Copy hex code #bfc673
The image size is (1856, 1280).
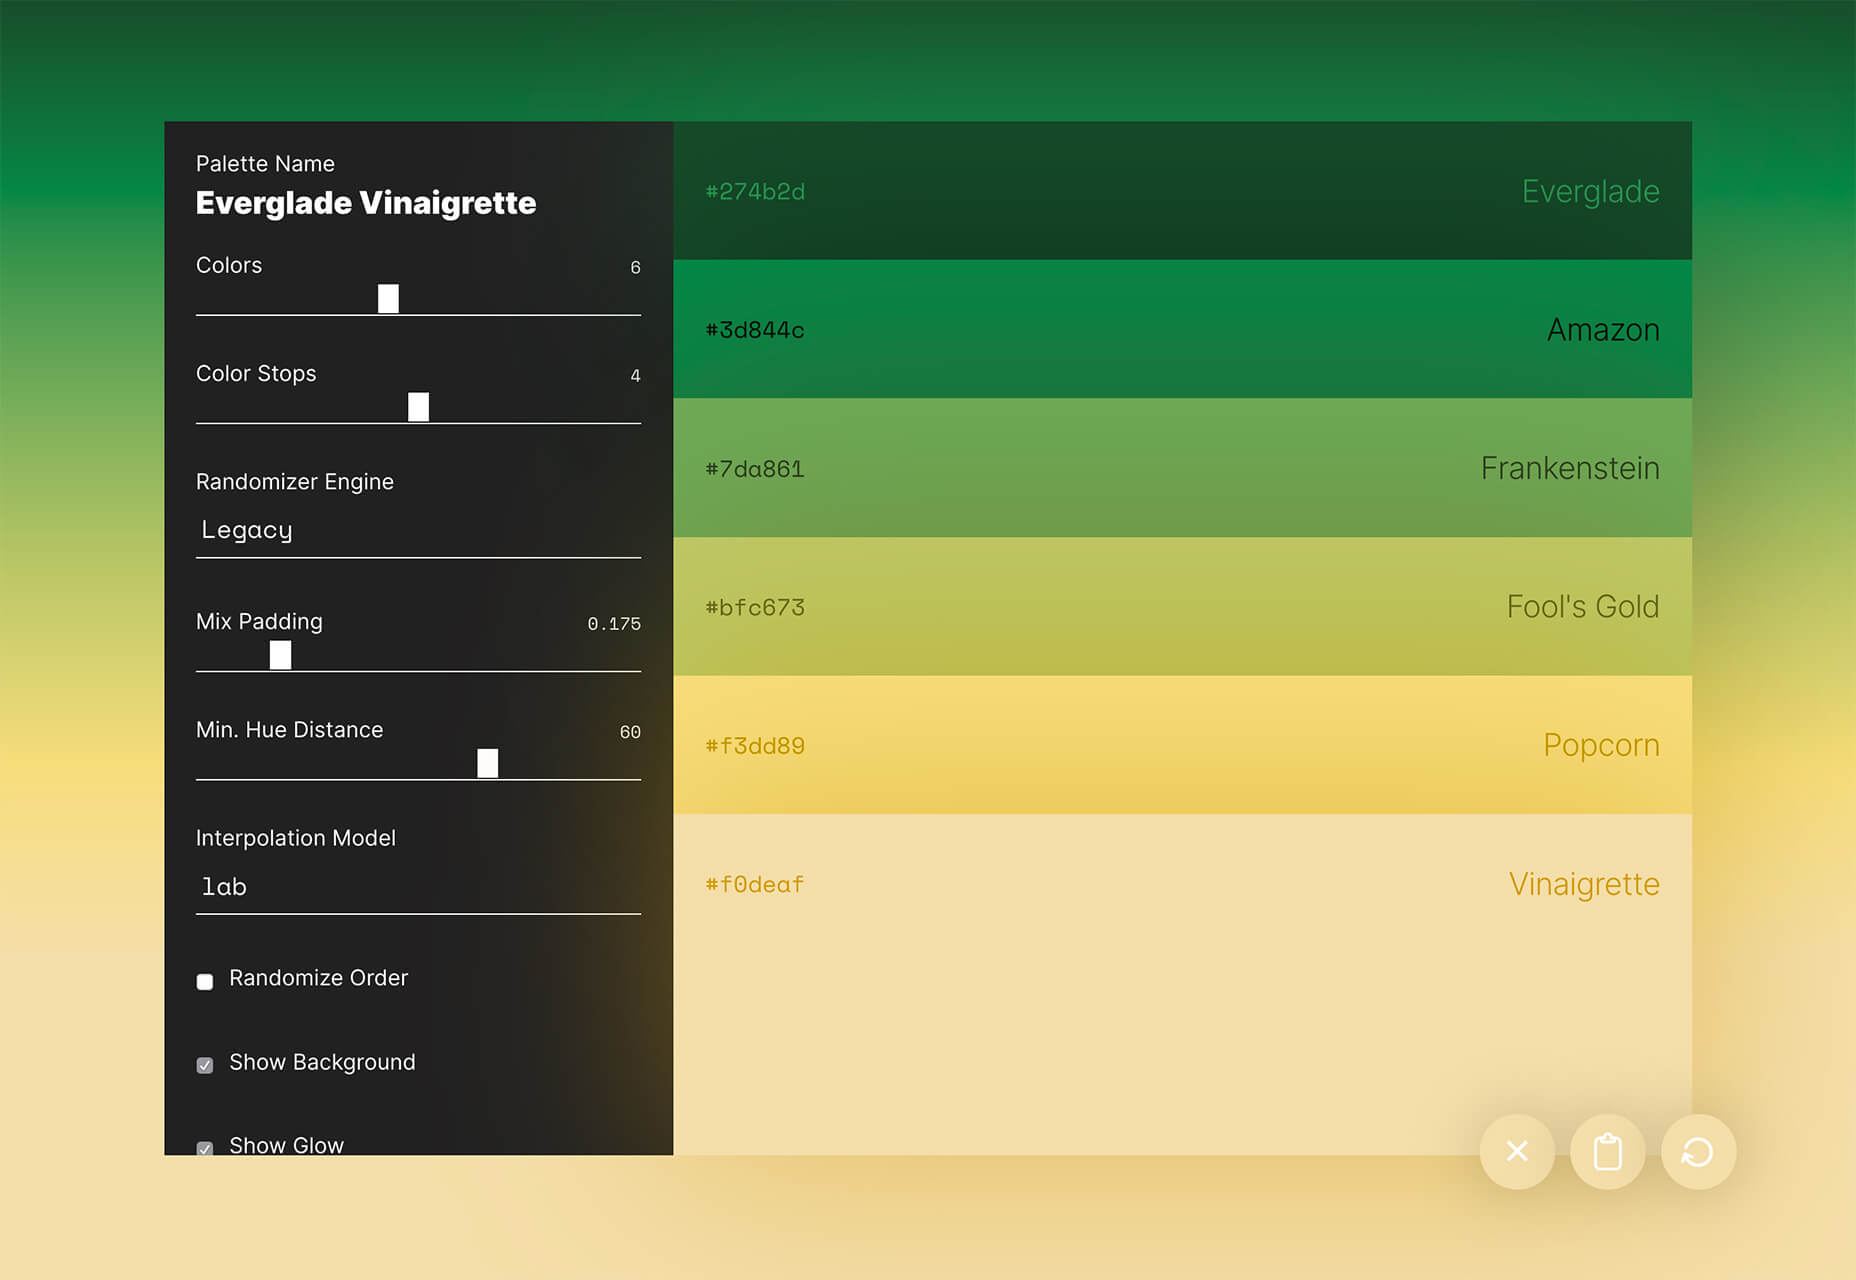[x=755, y=607]
